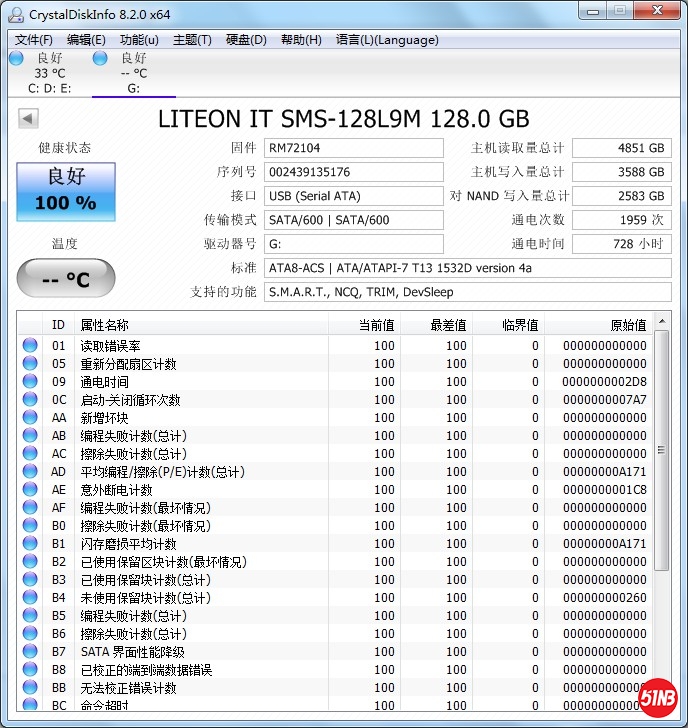Click the 固件 firmware RM72104 field

pos(353,148)
